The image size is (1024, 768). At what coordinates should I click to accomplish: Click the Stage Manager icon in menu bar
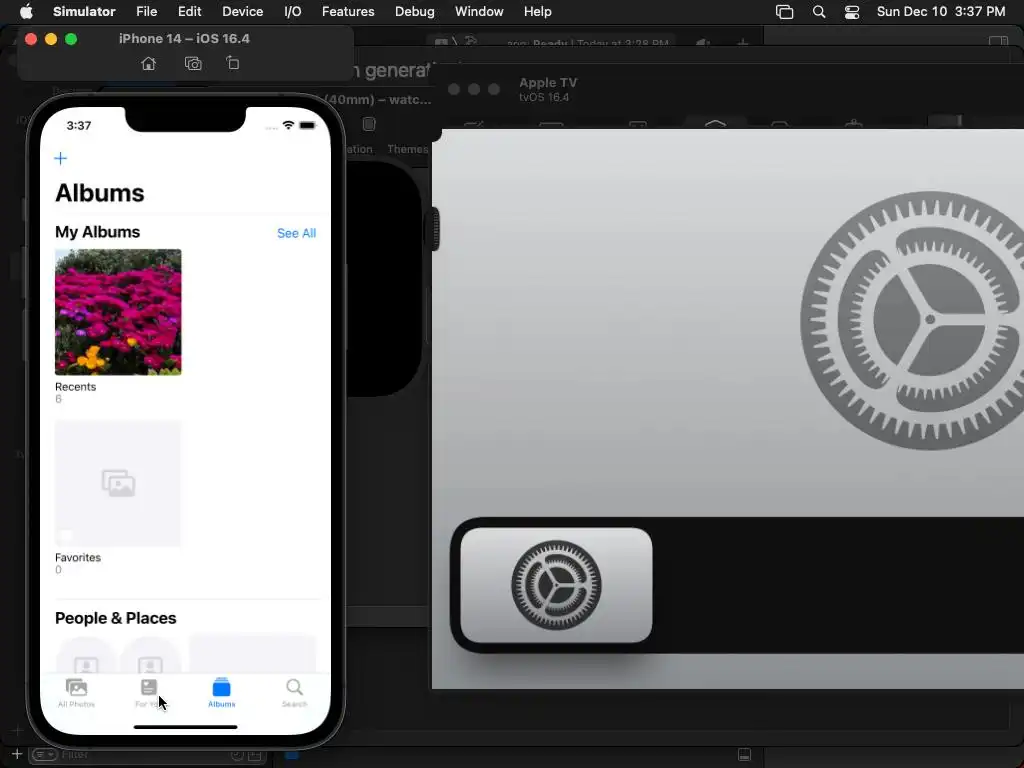coord(784,12)
